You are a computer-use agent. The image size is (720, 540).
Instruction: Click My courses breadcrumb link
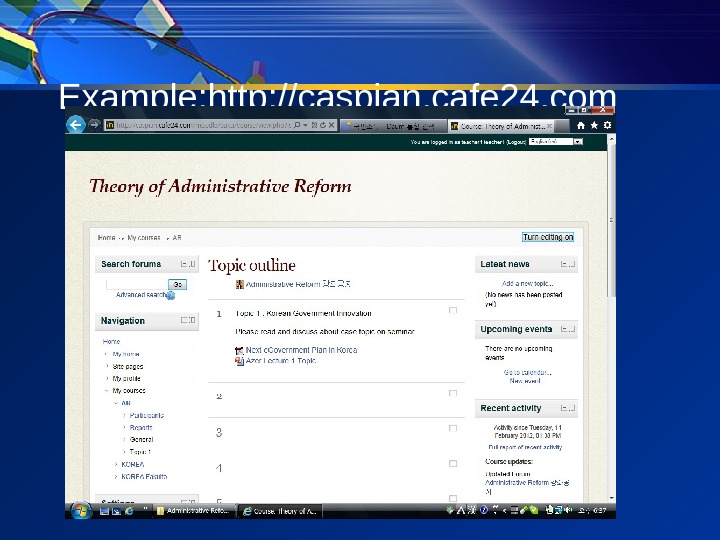[x=144, y=238]
